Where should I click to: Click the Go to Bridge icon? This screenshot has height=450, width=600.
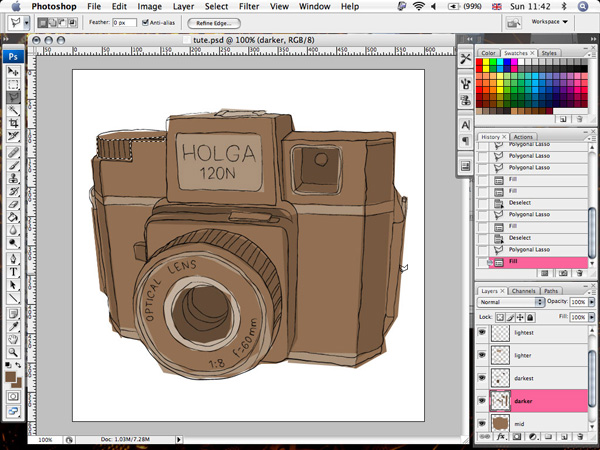coord(513,23)
